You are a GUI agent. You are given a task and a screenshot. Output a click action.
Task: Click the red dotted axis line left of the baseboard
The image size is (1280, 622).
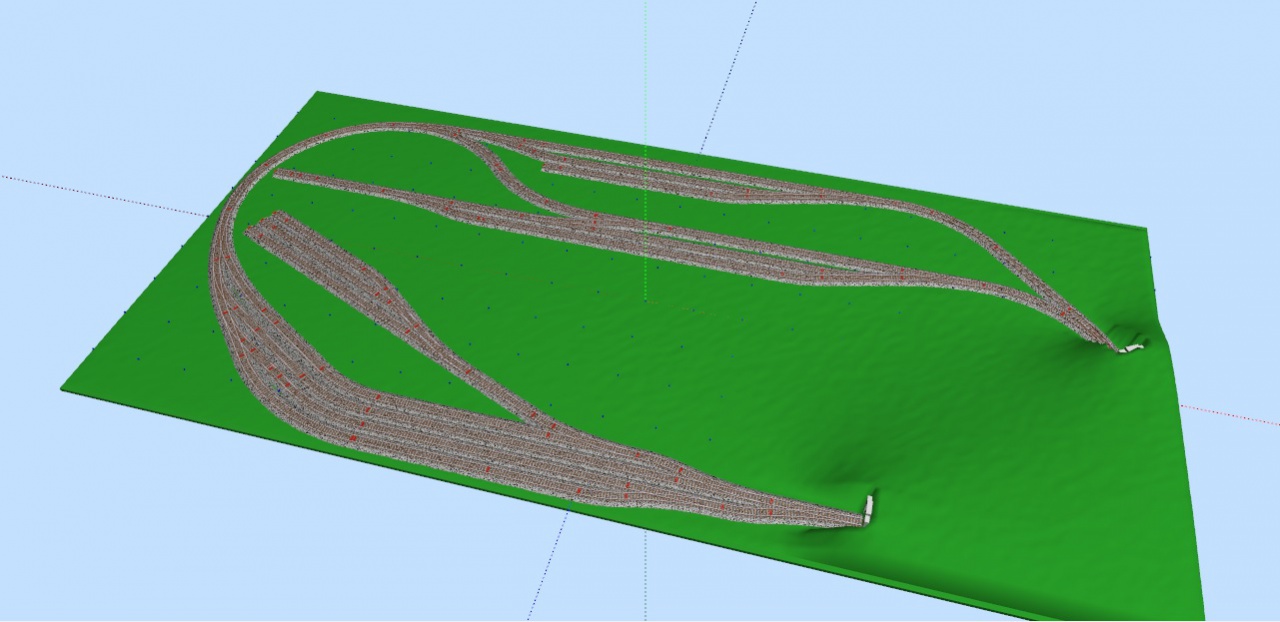pyautogui.click(x=100, y=193)
